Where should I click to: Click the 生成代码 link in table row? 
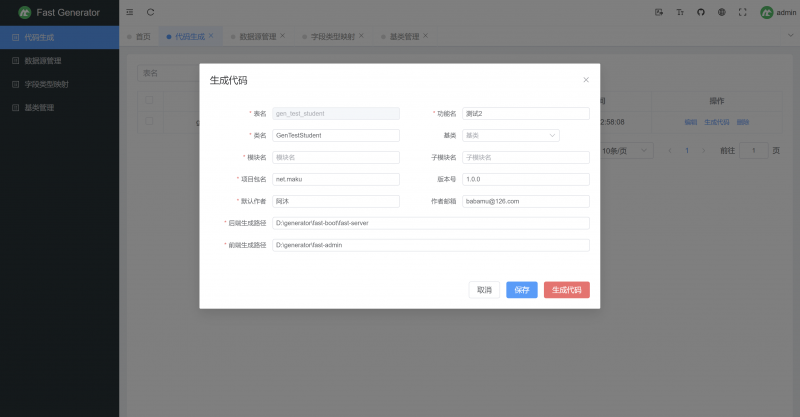pyautogui.click(x=716, y=122)
